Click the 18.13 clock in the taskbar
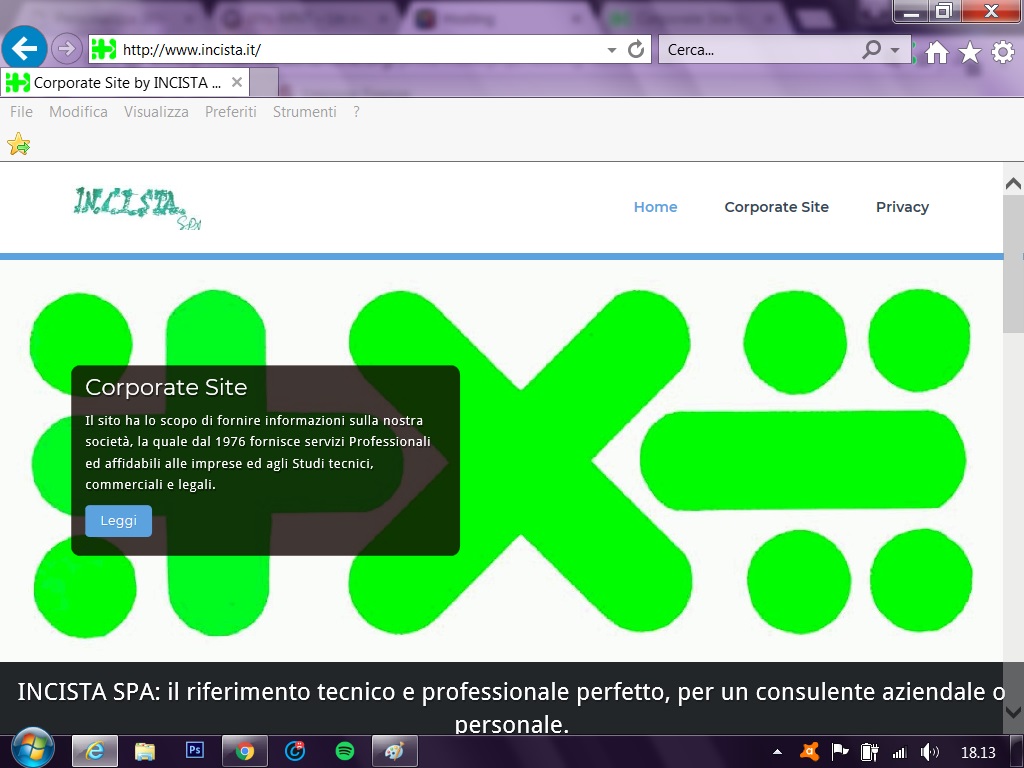Screen dimensions: 1024x768 click(978, 752)
